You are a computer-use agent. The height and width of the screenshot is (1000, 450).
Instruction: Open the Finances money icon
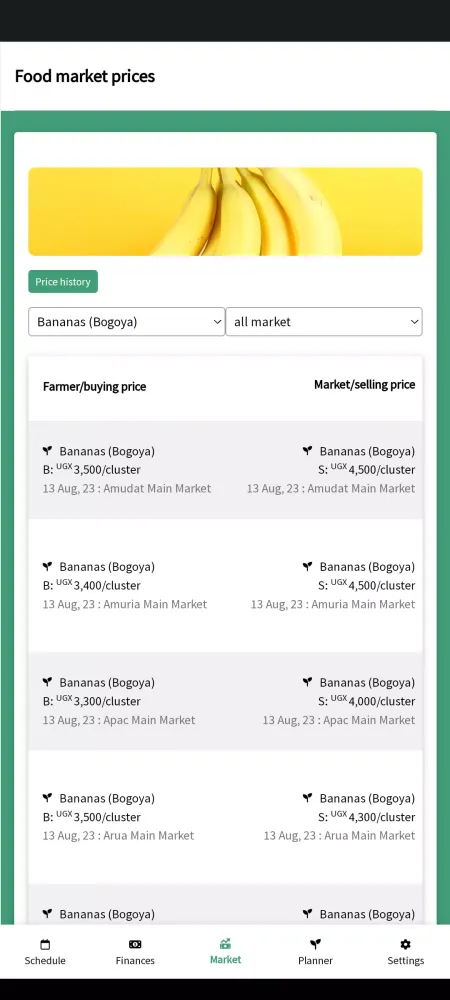[135, 945]
